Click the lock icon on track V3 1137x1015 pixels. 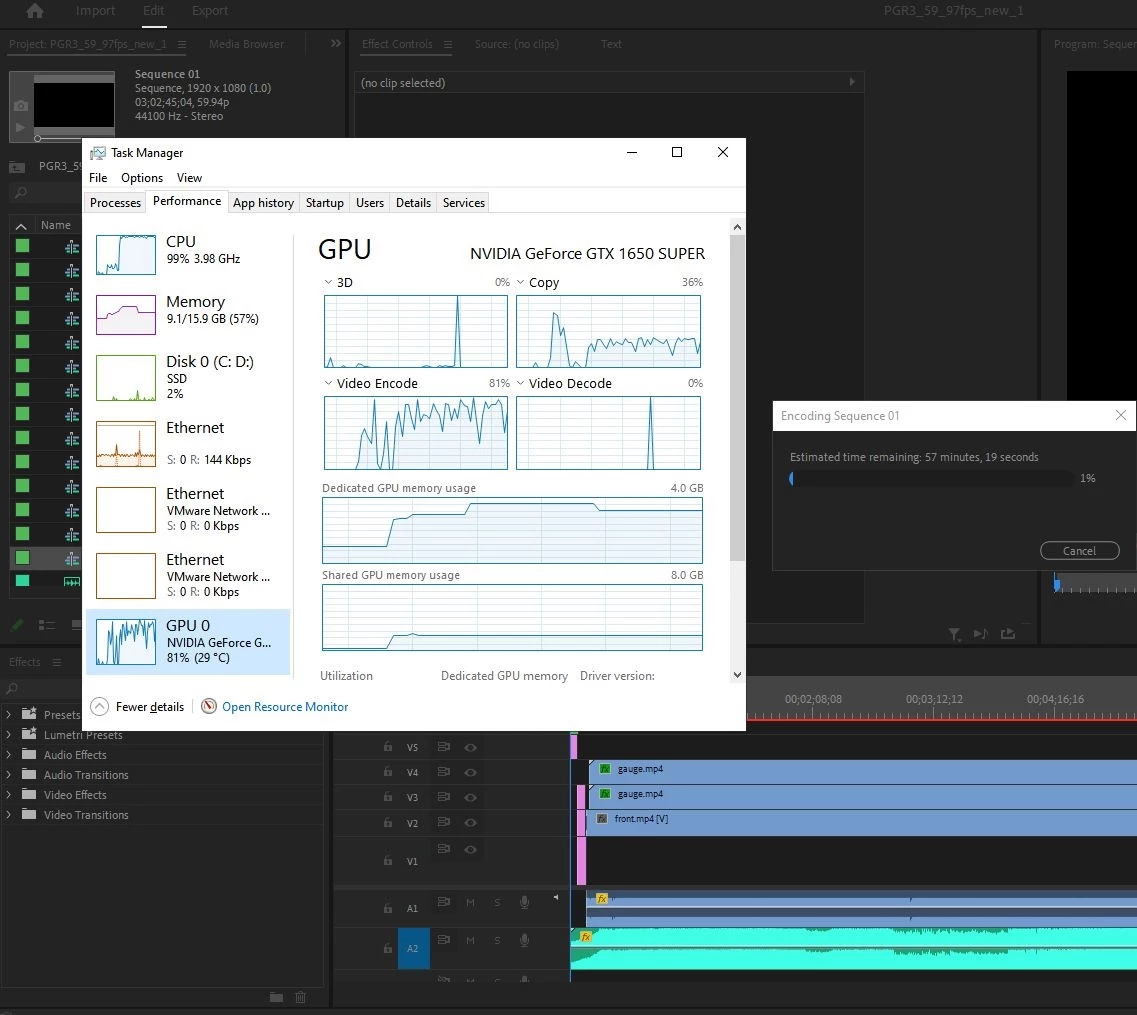(x=388, y=797)
